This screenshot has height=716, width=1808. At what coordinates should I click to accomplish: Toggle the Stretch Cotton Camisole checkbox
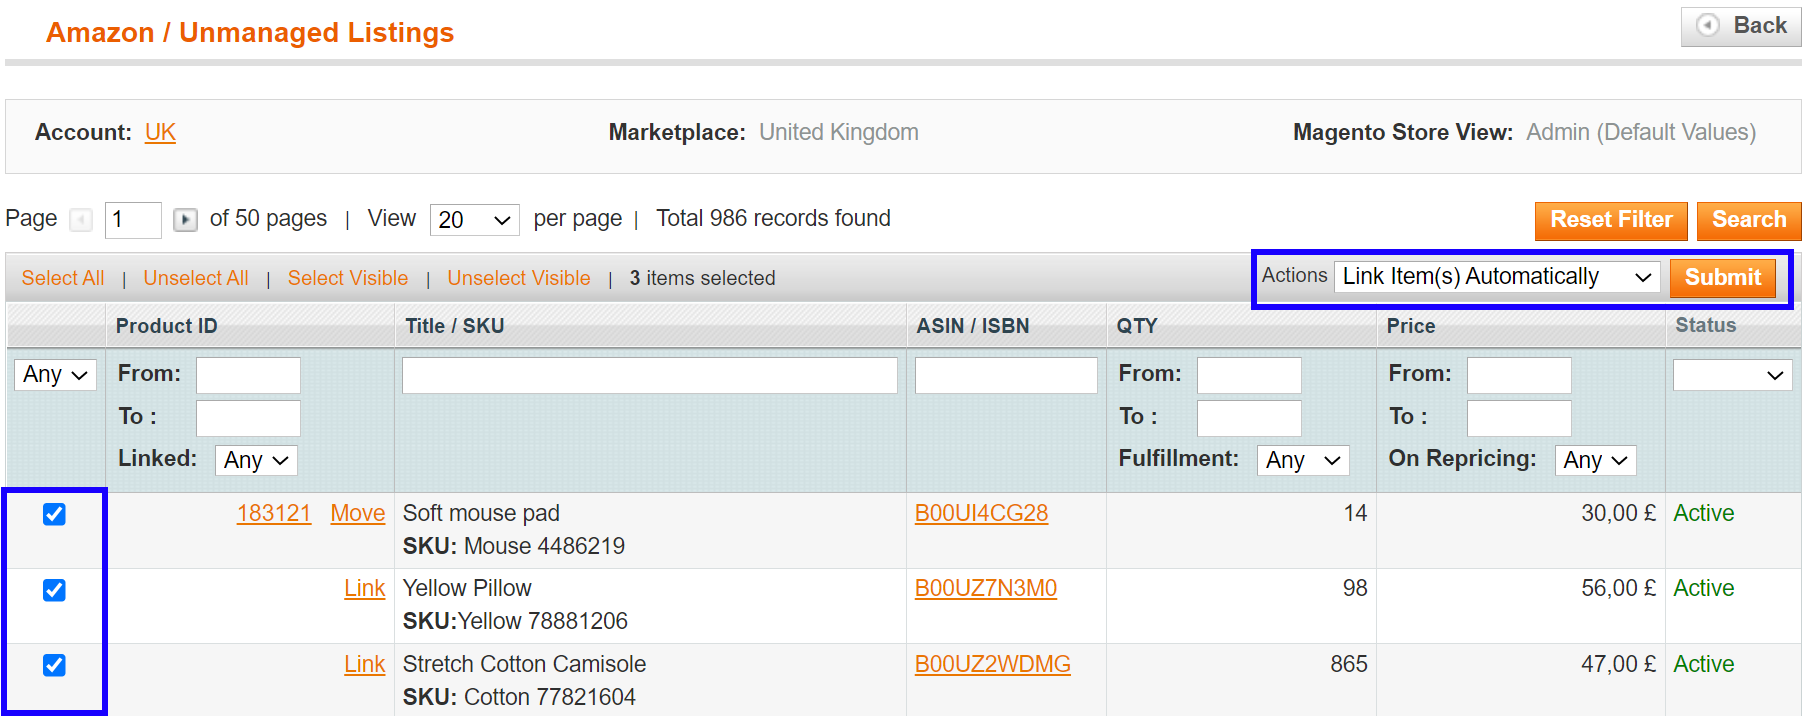tap(54, 665)
